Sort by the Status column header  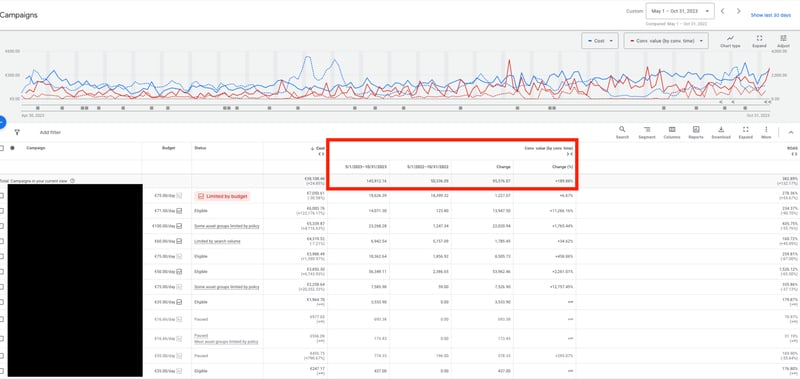click(x=199, y=148)
